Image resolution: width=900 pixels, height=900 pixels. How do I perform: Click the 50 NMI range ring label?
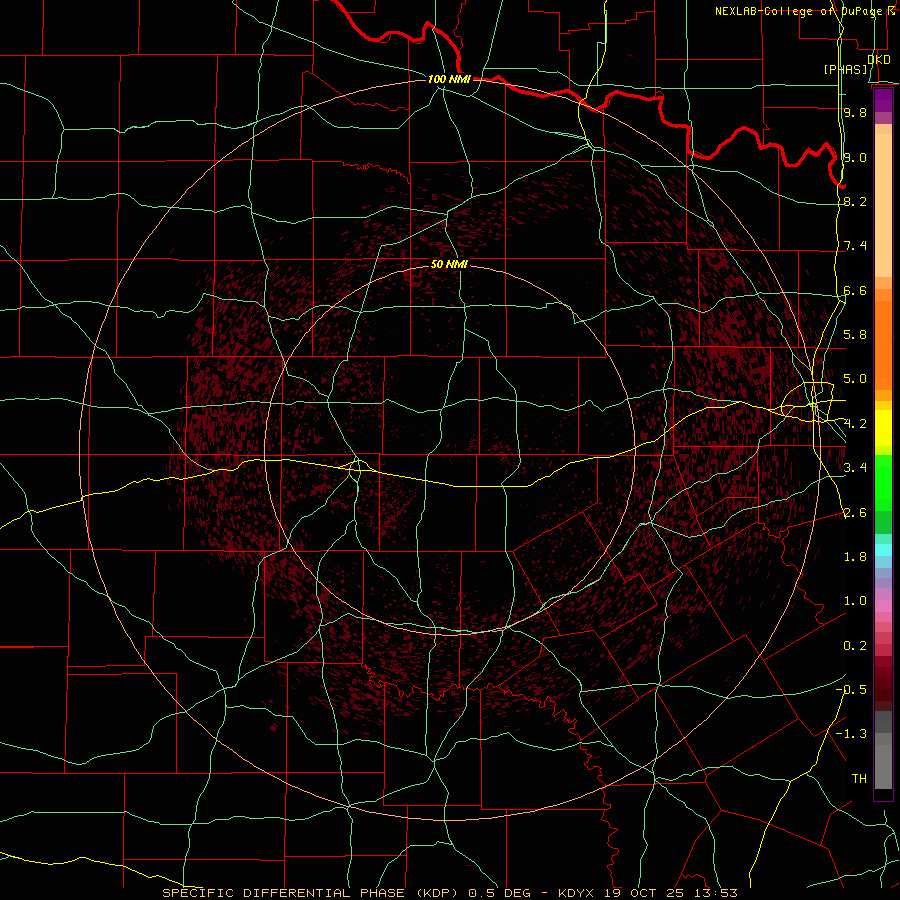[449, 264]
